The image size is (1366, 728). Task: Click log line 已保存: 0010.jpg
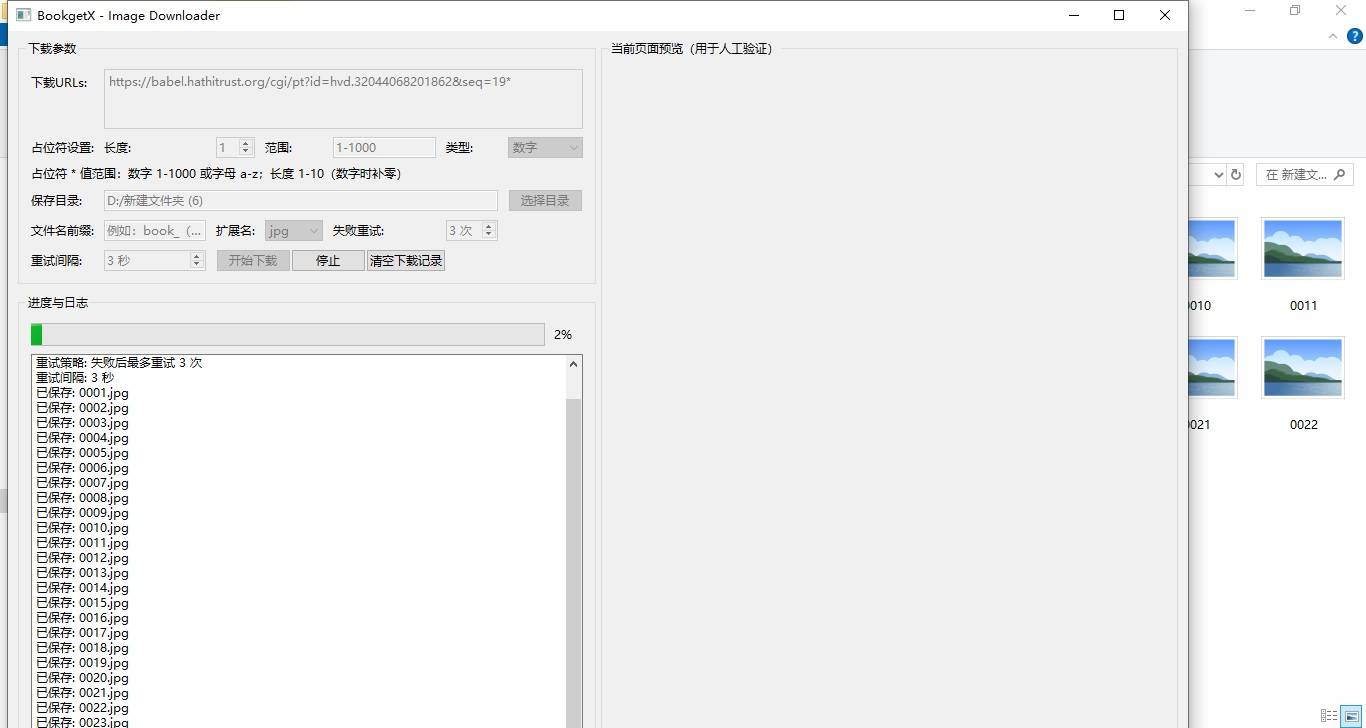(82, 528)
